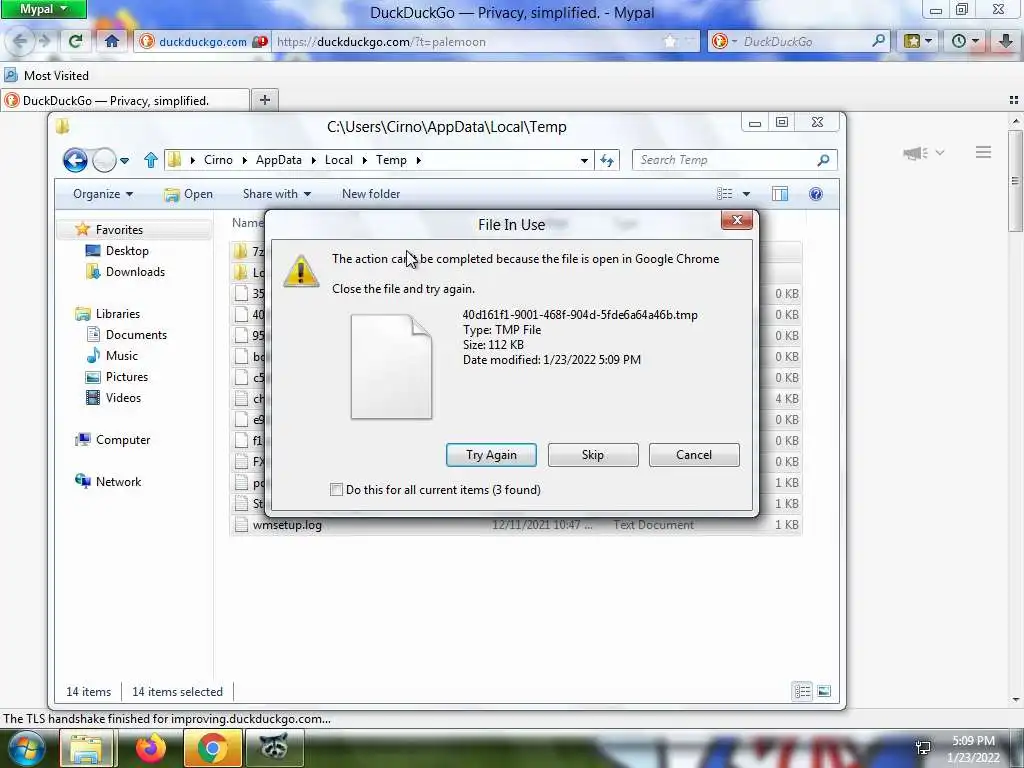Image resolution: width=1024 pixels, height=768 pixels.
Task: Switch to large icons view in status bar
Action: click(824, 692)
